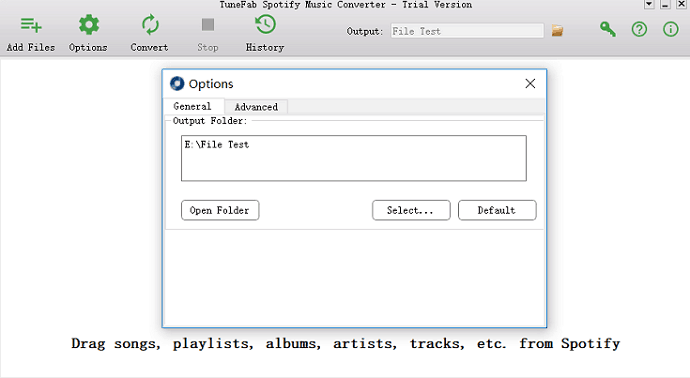This screenshot has width=690, height=378.
Task: Open the title bar dropdown arrow menu
Action: coord(649,4)
